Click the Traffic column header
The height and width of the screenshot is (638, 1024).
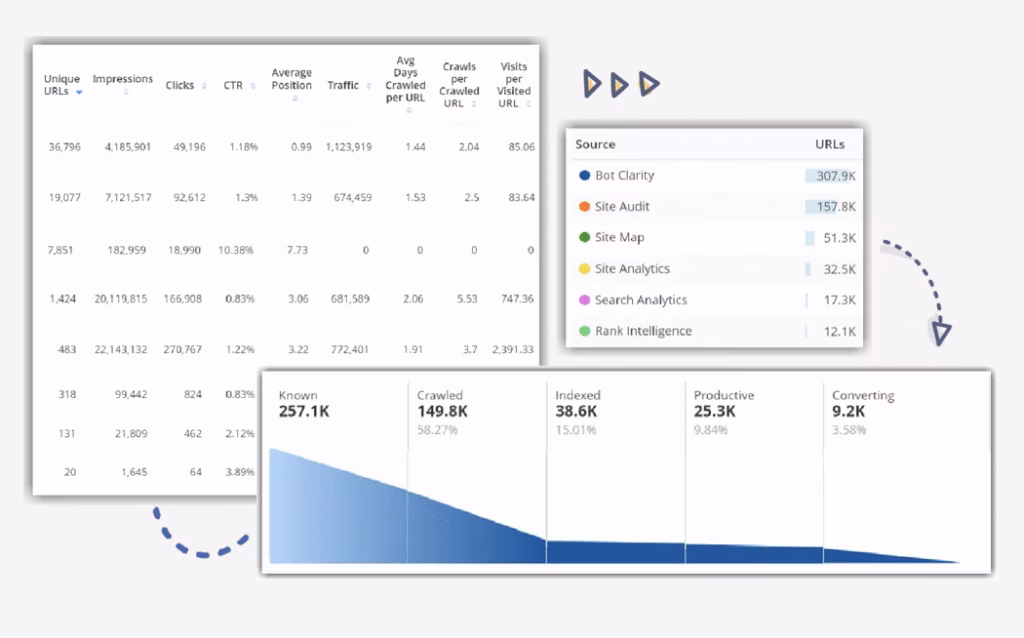click(x=345, y=86)
